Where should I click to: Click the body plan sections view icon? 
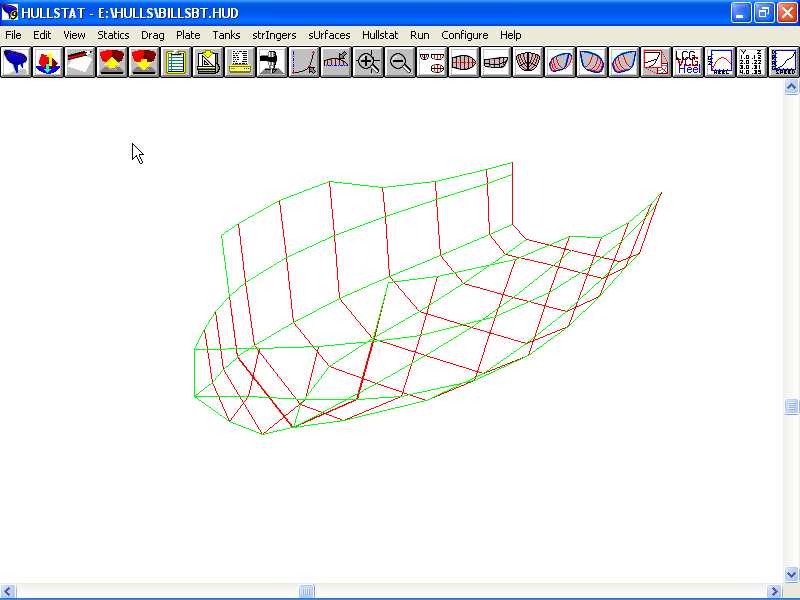coord(528,62)
